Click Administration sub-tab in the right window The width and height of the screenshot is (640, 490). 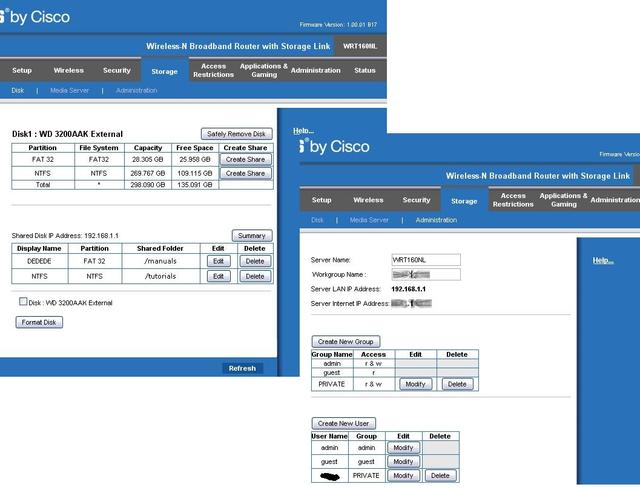pyautogui.click(x=436, y=220)
